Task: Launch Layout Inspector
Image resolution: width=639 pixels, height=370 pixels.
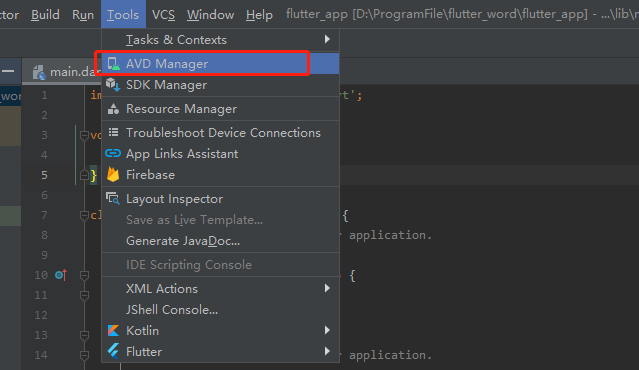Action: coord(220,199)
